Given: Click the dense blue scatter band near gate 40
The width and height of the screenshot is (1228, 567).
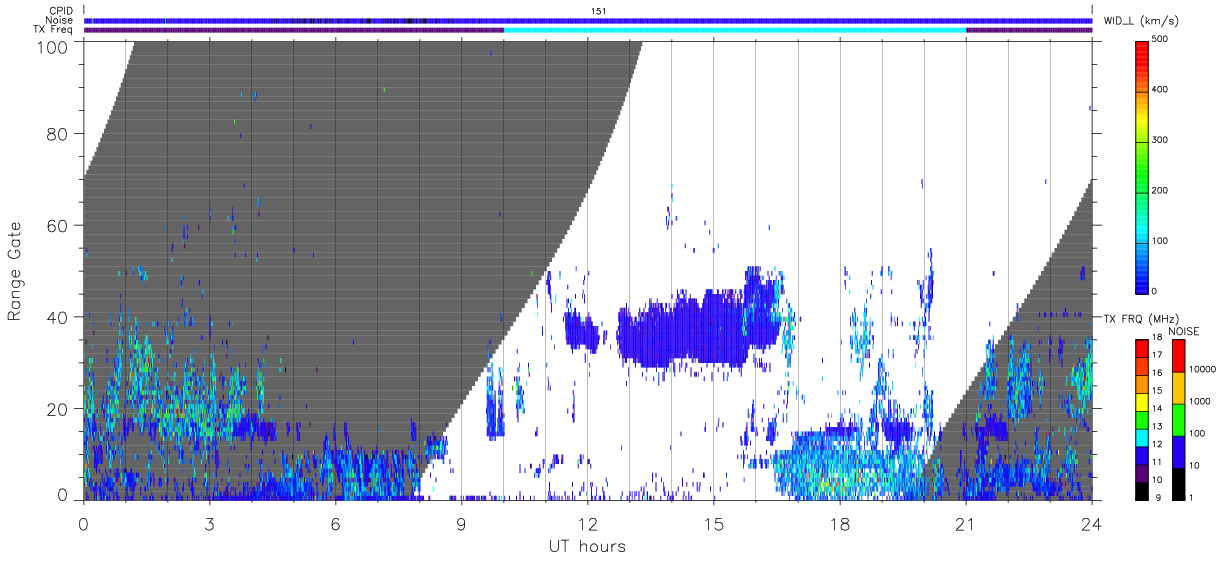Looking at the screenshot, I should (x=698, y=330).
